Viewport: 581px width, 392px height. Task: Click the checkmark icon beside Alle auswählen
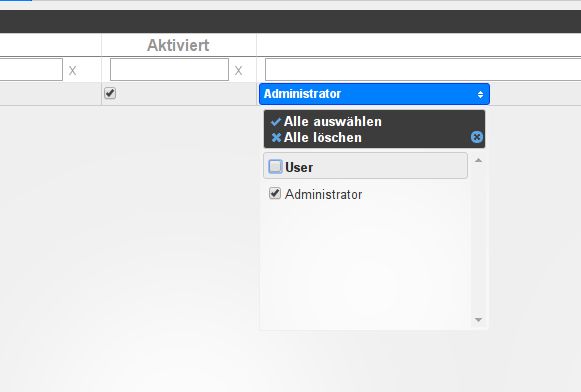[276, 122]
